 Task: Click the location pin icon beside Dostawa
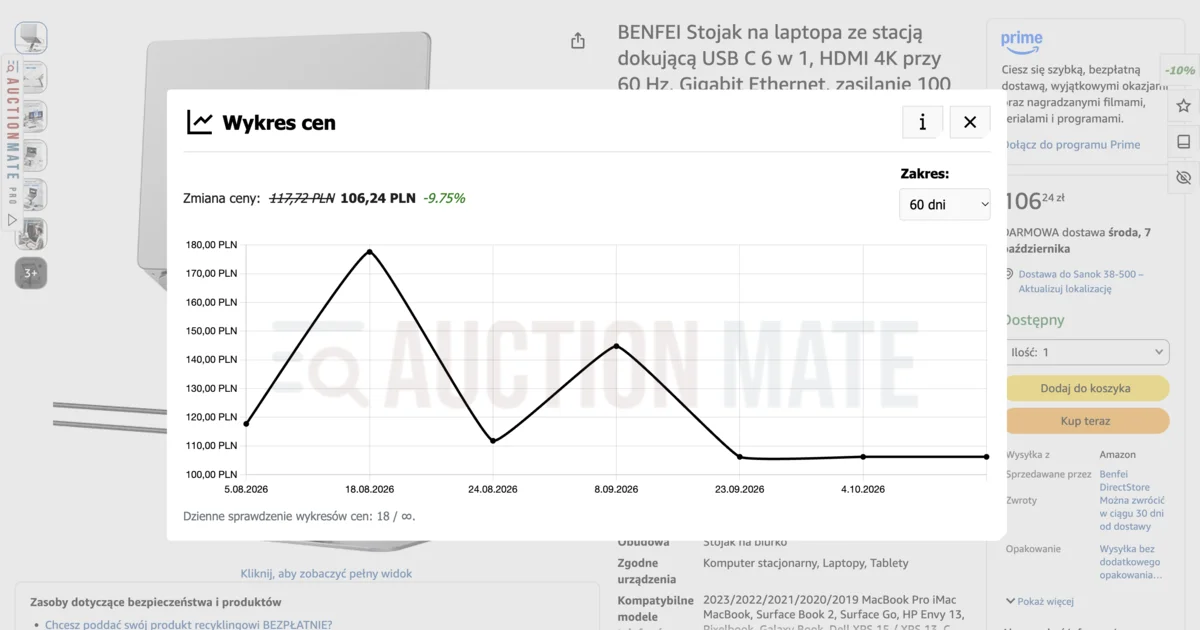(x=1009, y=274)
